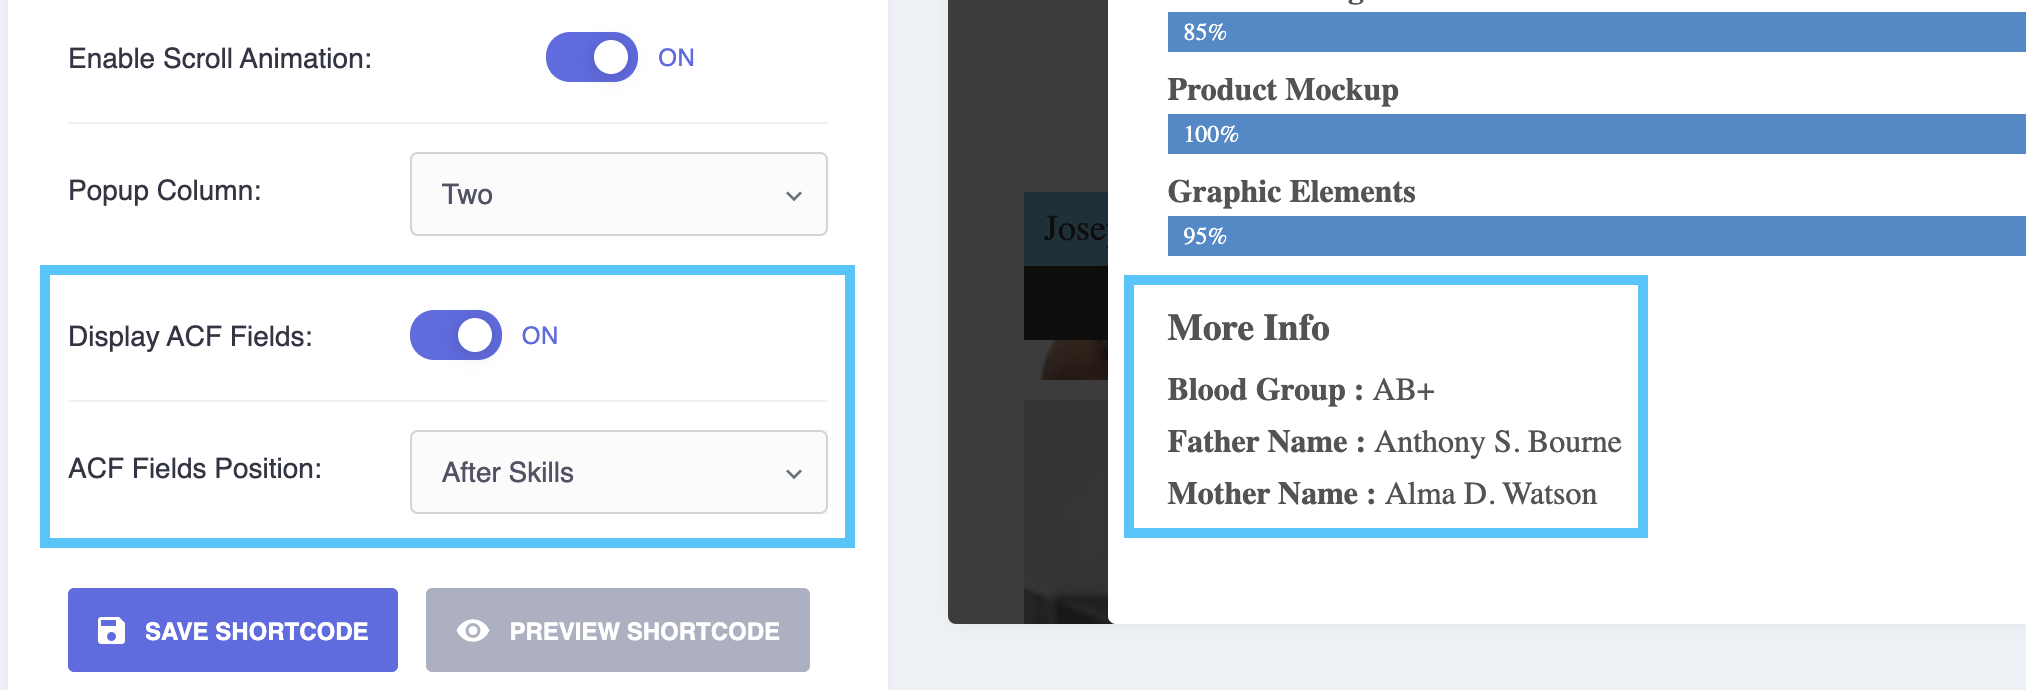Click the floppy disk icon on Save Shortcode
The height and width of the screenshot is (690, 2026).
[111, 631]
